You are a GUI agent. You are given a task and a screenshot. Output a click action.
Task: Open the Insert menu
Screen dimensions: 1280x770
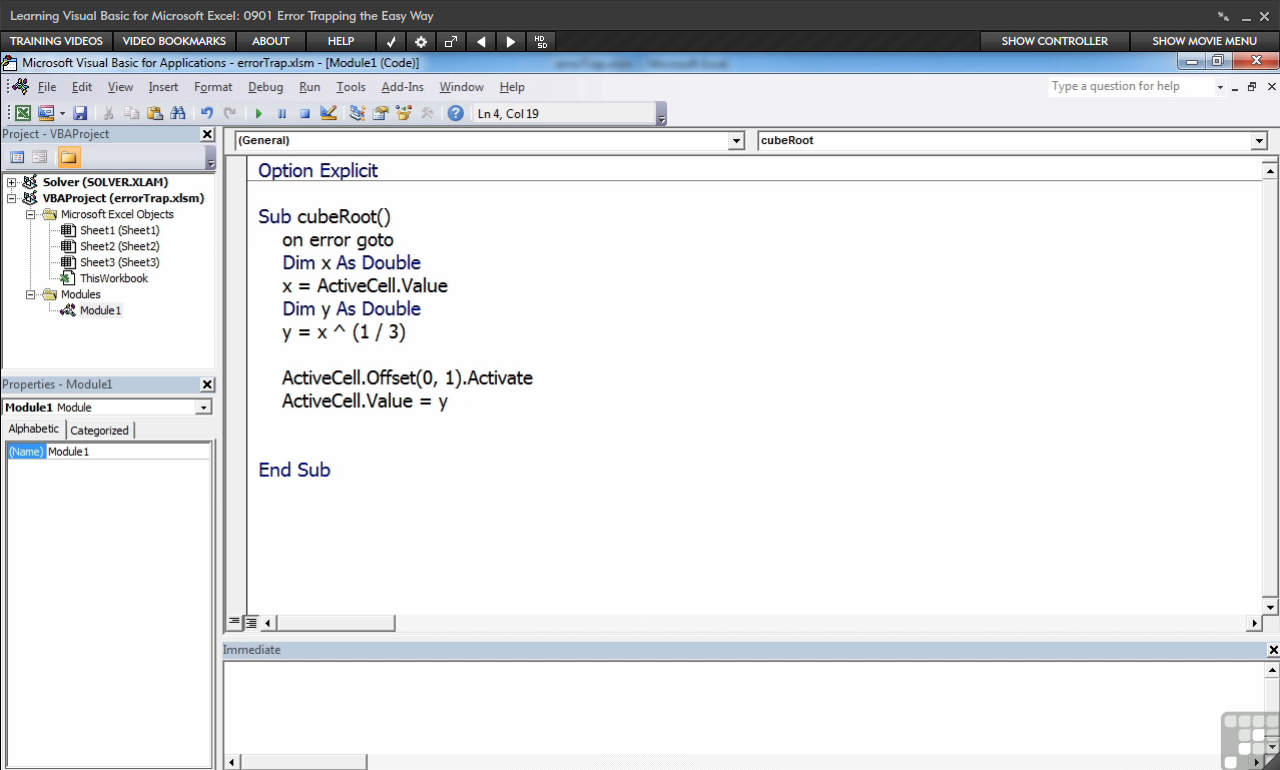(x=163, y=87)
